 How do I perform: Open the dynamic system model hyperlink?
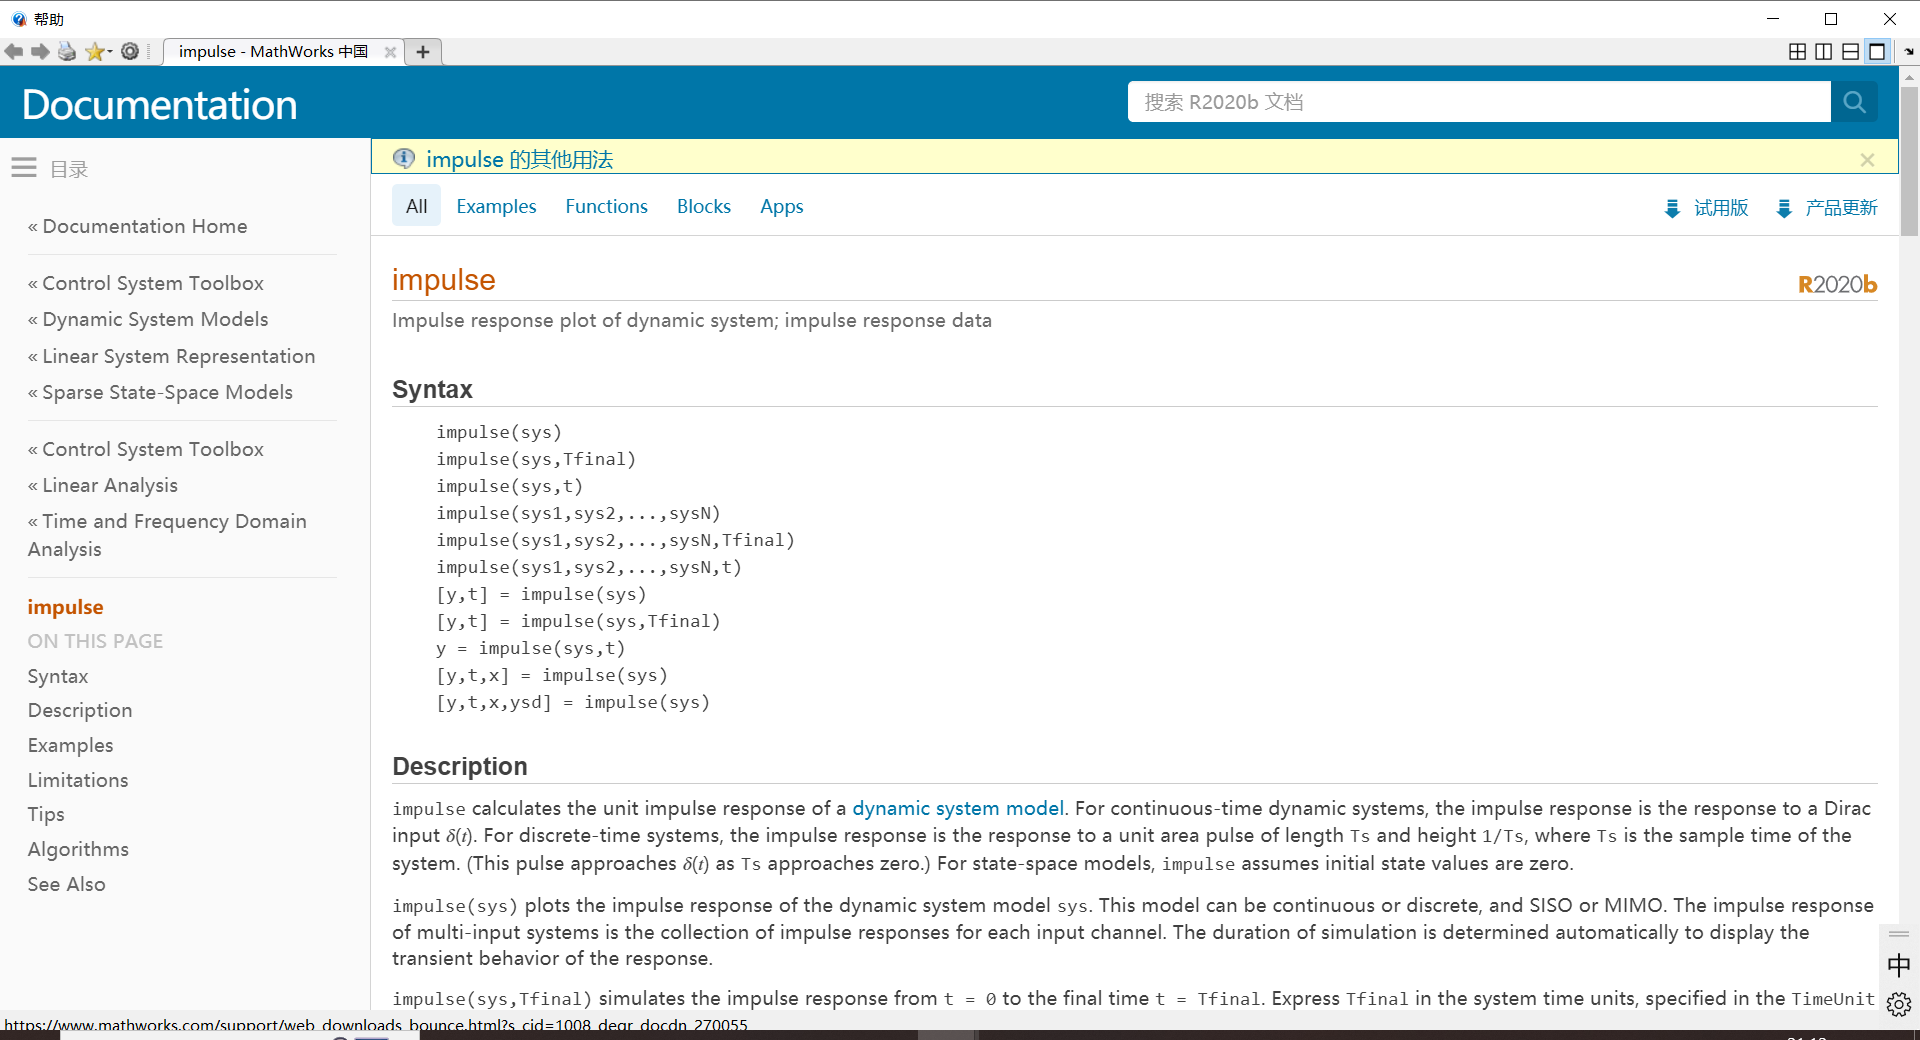(x=958, y=808)
